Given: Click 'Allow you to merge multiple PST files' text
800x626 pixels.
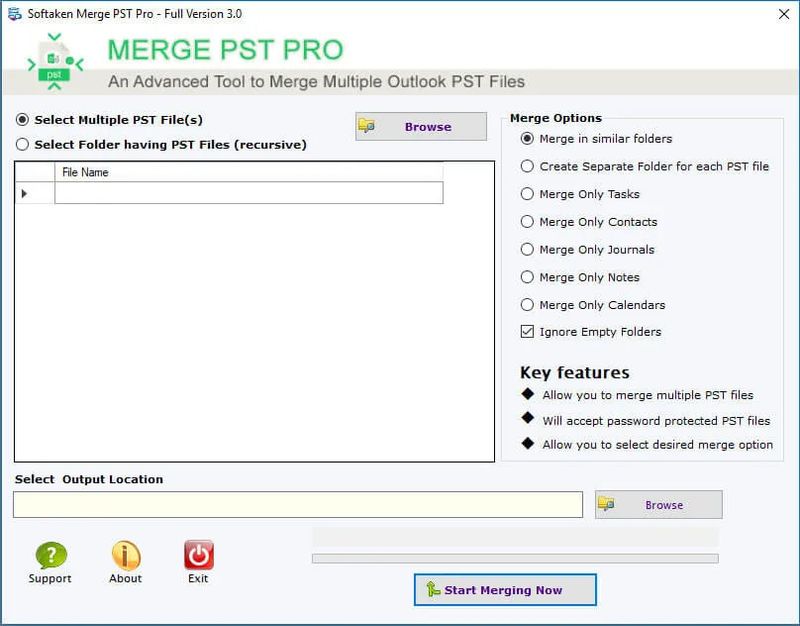Looking at the screenshot, I should [x=648, y=395].
